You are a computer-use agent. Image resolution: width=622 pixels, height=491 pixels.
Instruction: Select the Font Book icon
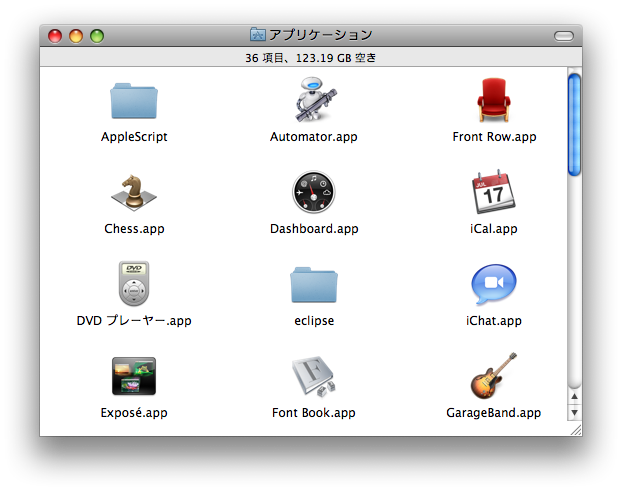click(x=314, y=376)
